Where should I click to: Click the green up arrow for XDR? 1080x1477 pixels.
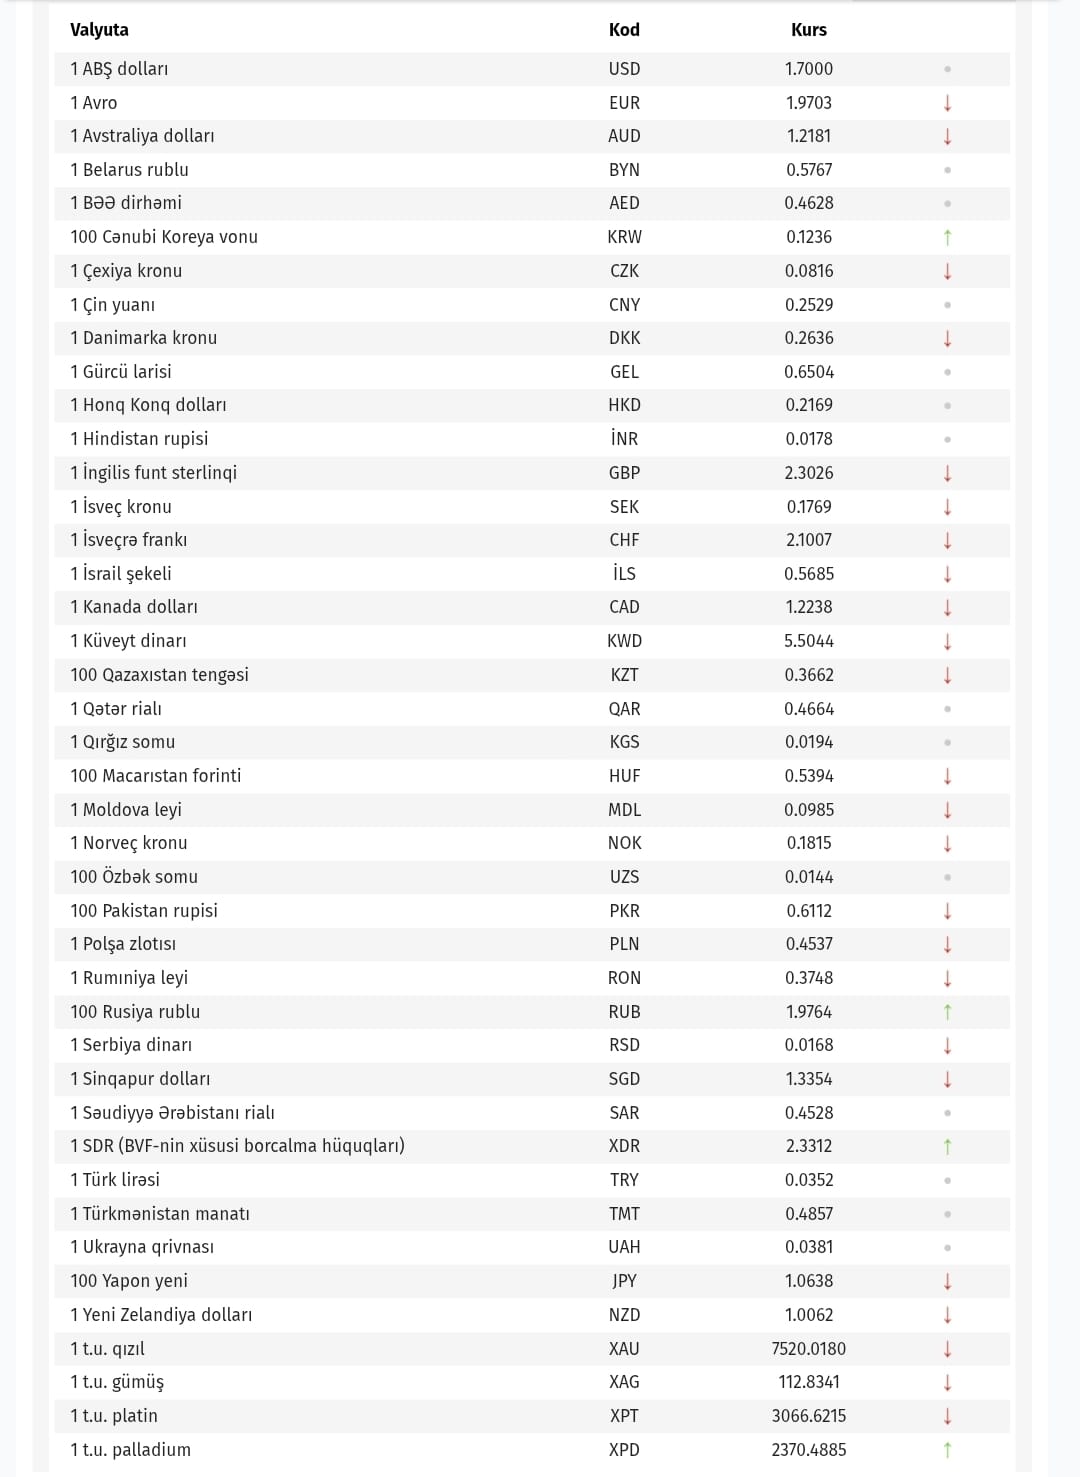tap(947, 1146)
